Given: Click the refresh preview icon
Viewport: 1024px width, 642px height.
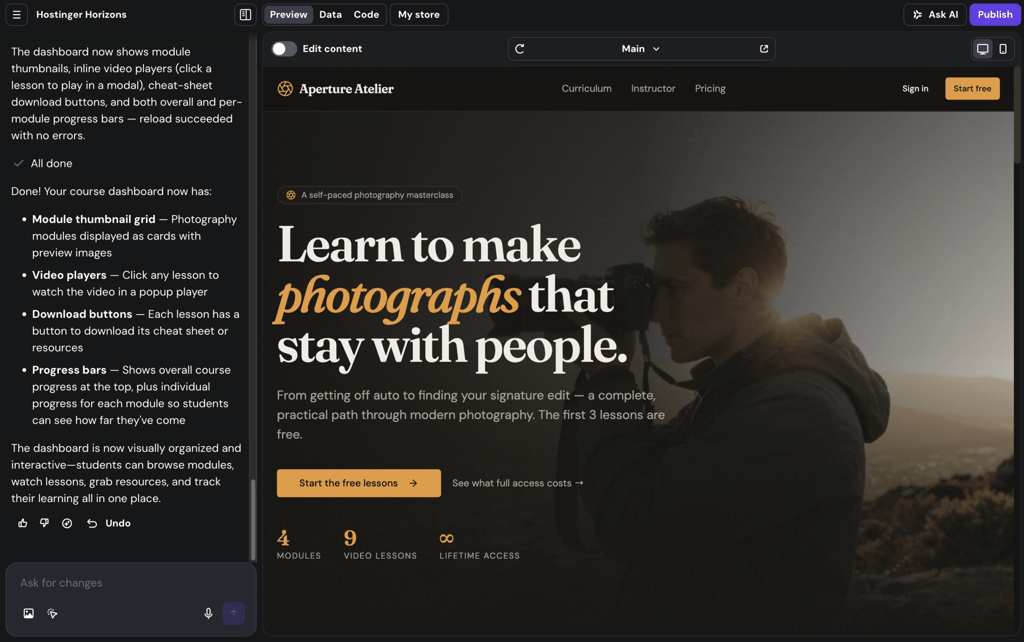Looking at the screenshot, I should point(519,49).
